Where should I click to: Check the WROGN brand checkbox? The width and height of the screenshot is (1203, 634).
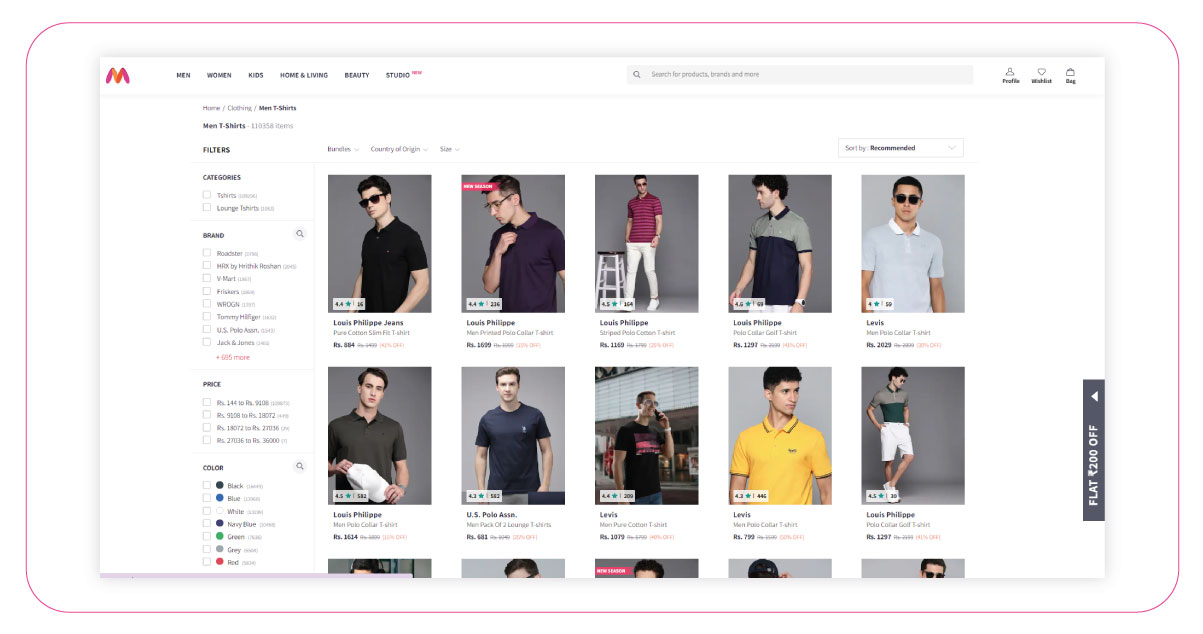click(x=207, y=304)
